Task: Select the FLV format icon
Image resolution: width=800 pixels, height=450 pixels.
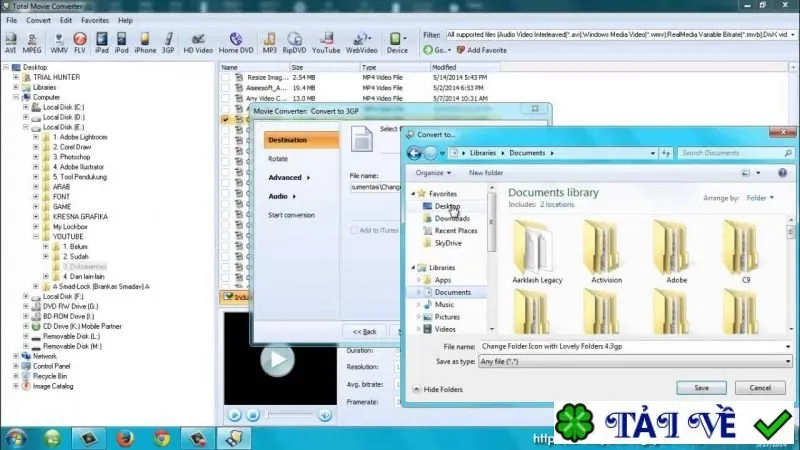Action: (80, 43)
